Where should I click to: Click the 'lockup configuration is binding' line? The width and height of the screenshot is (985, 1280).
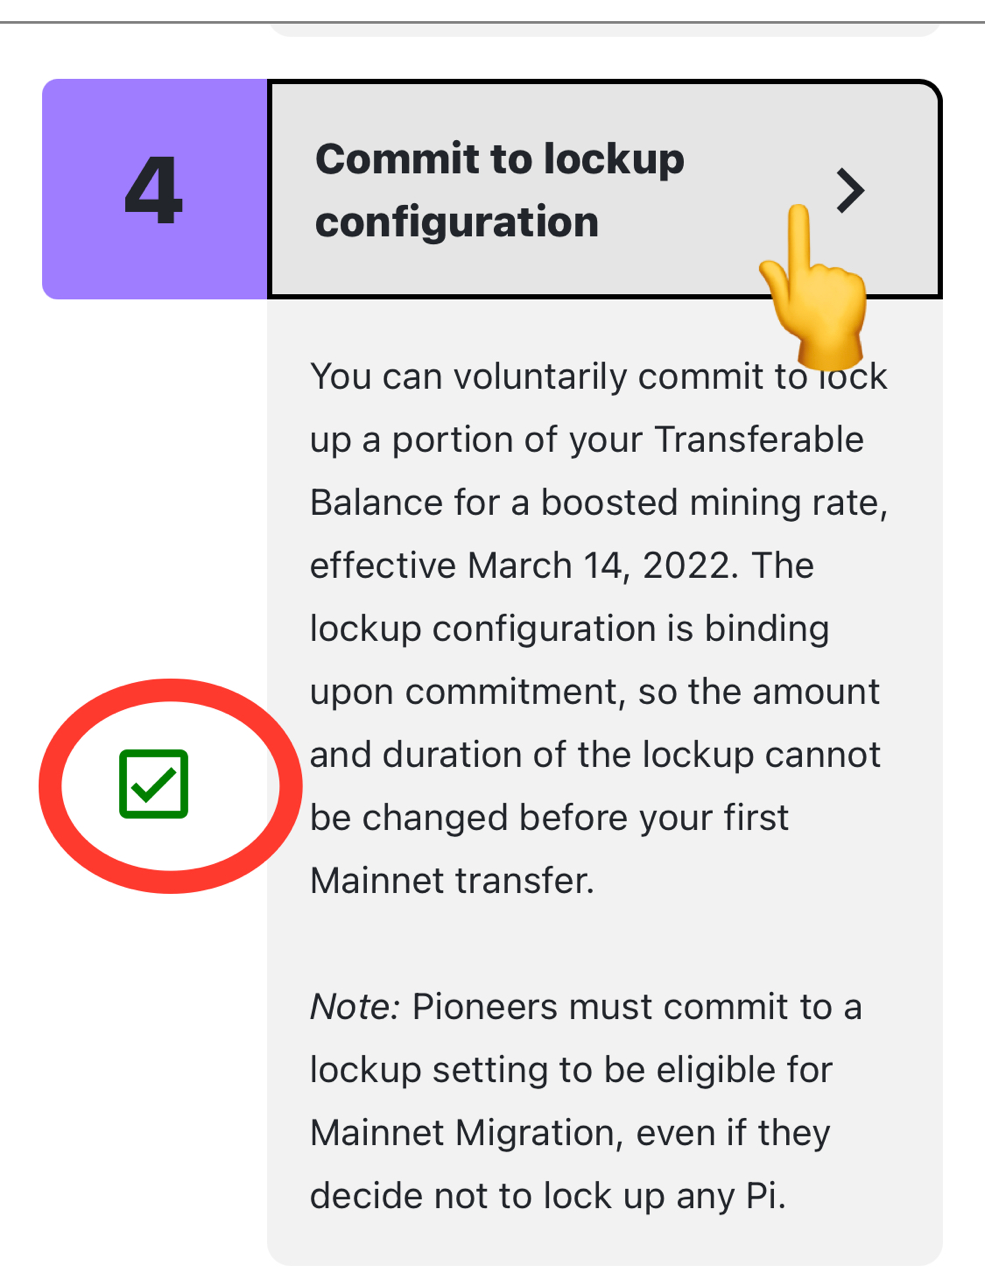point(569,629)
